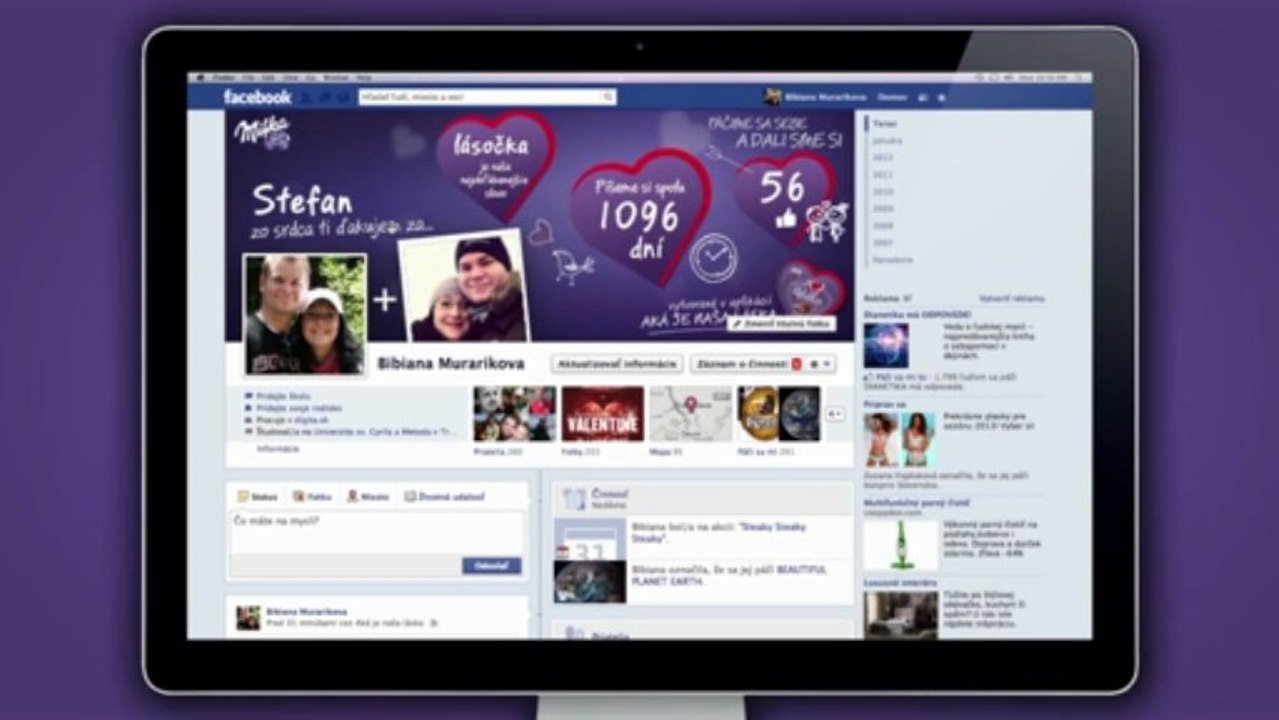Click the account settings icon in top bar
The height and width of the screenshot is (720, 1279).
941,98
